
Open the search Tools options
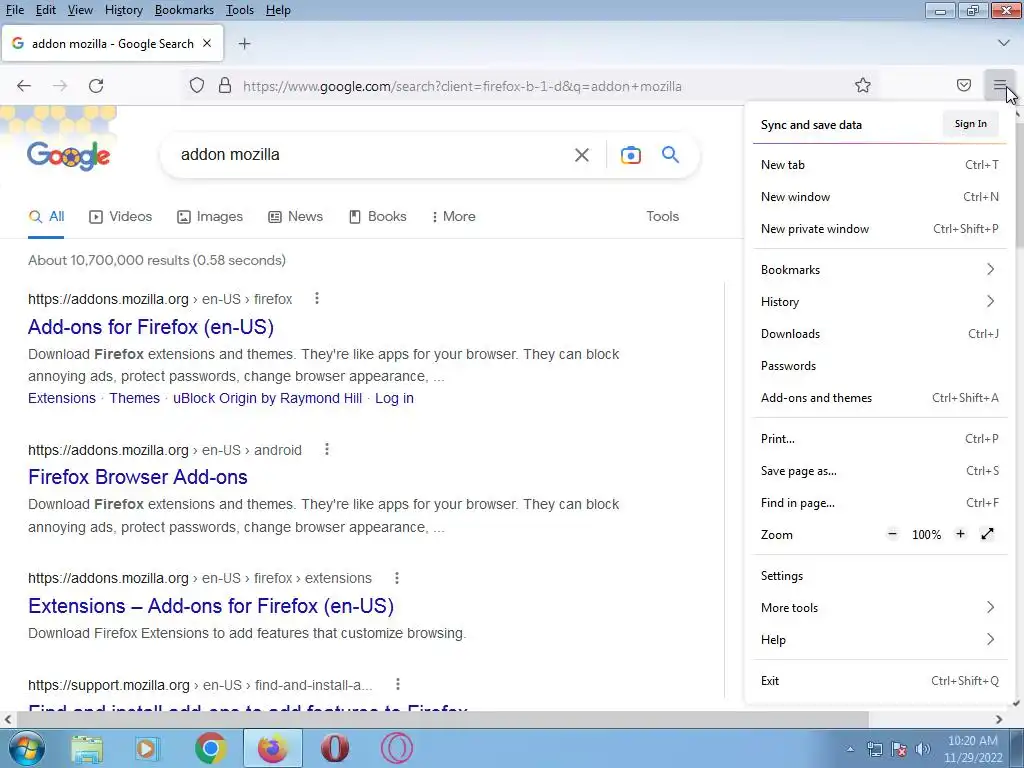[x=662, y=216]
